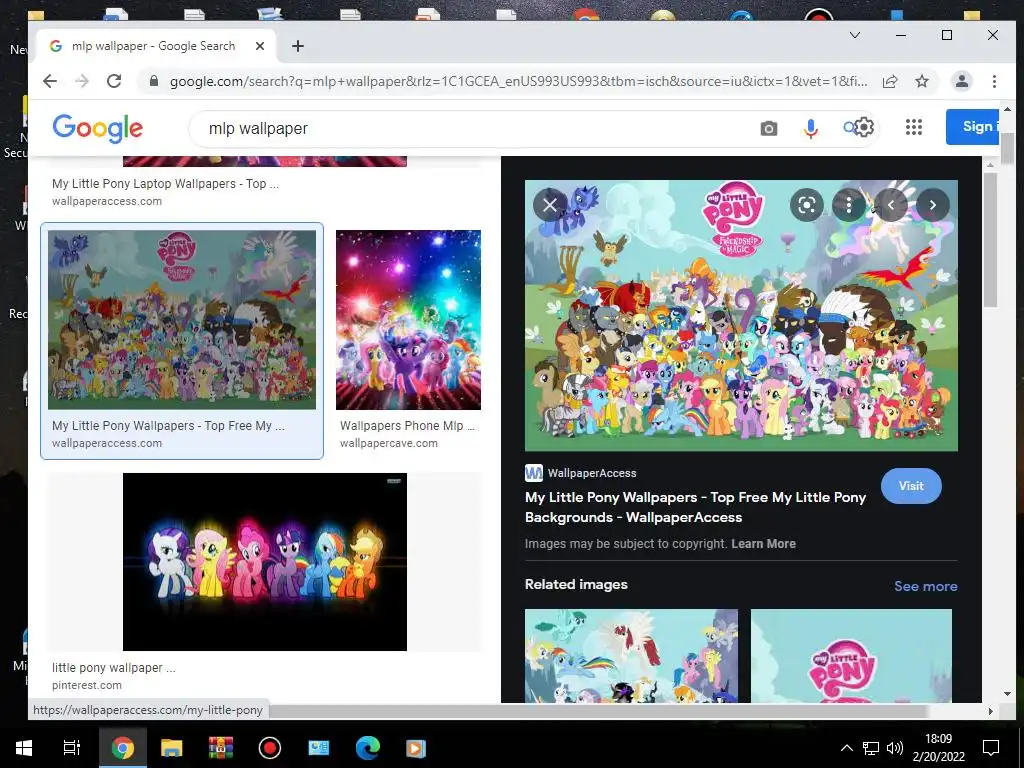Click 'Wallpapers Phone Mlp ...' caption
This screenshot has width=1024, height=768.
click(407, 425)
